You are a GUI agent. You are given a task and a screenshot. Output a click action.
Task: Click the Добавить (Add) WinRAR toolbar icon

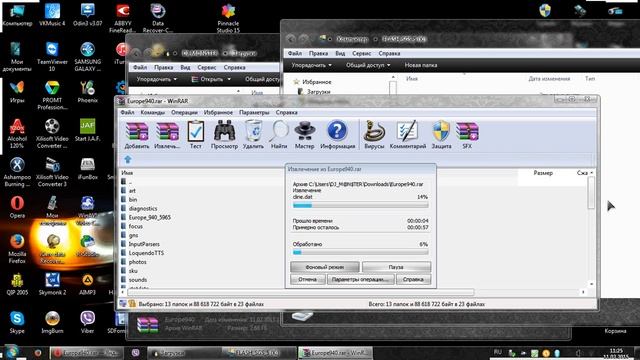tap(137, 135)
